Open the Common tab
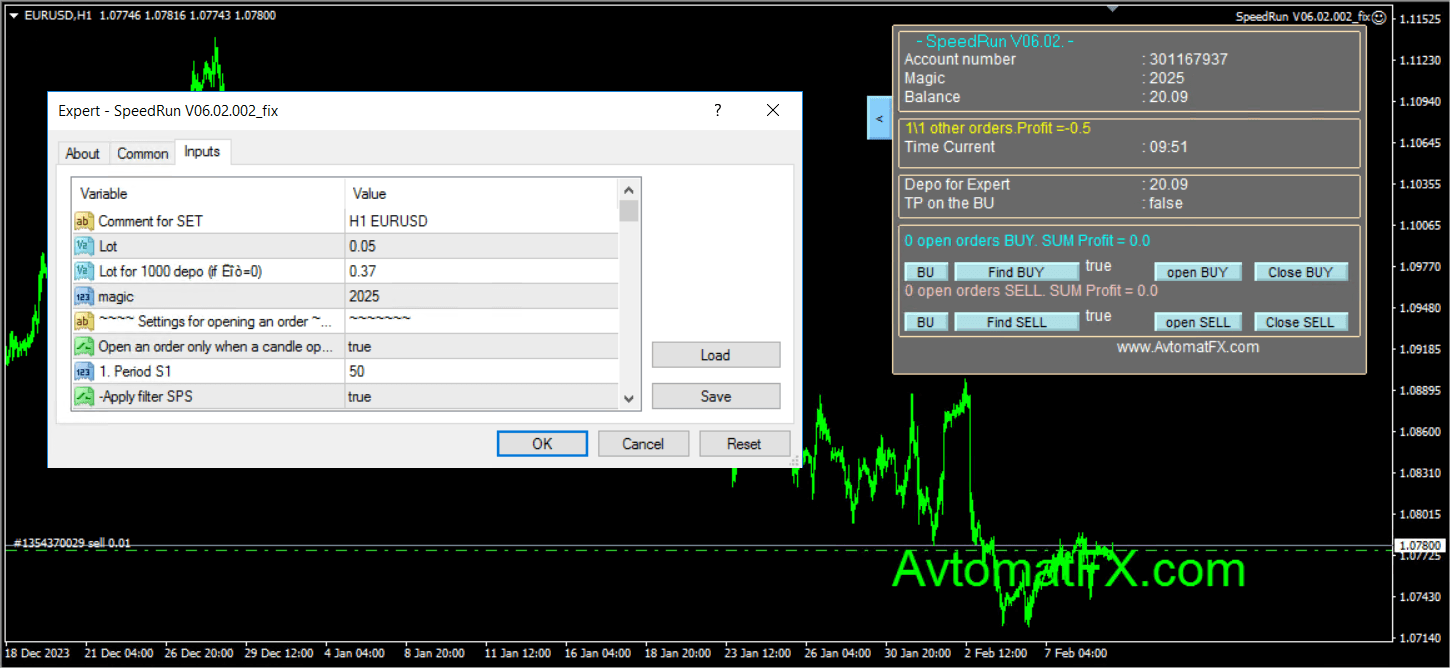Image resolution: width=1450 pixels, height=668 pixels. pyautogui.click(x=143, y=153)
